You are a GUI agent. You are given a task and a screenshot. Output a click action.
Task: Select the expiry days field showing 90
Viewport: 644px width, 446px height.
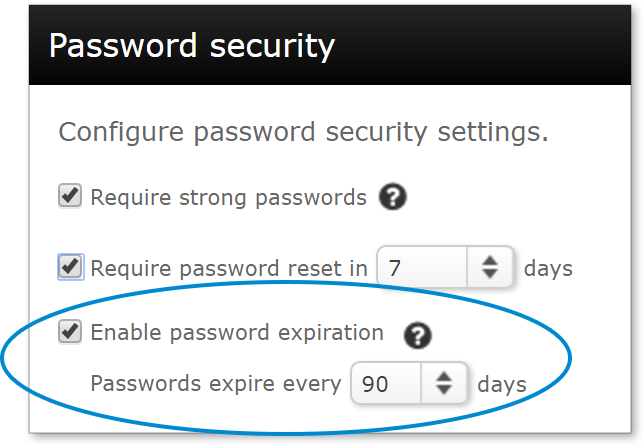tap(386, 383)
